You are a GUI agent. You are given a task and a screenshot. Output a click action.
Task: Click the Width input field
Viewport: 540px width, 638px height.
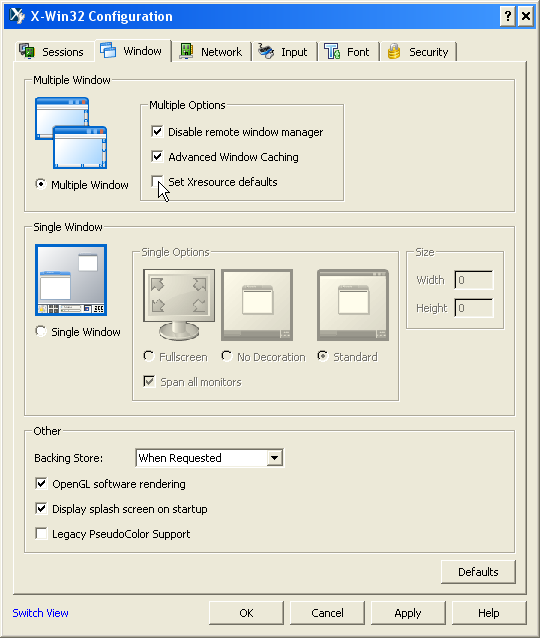coord(474,280)
